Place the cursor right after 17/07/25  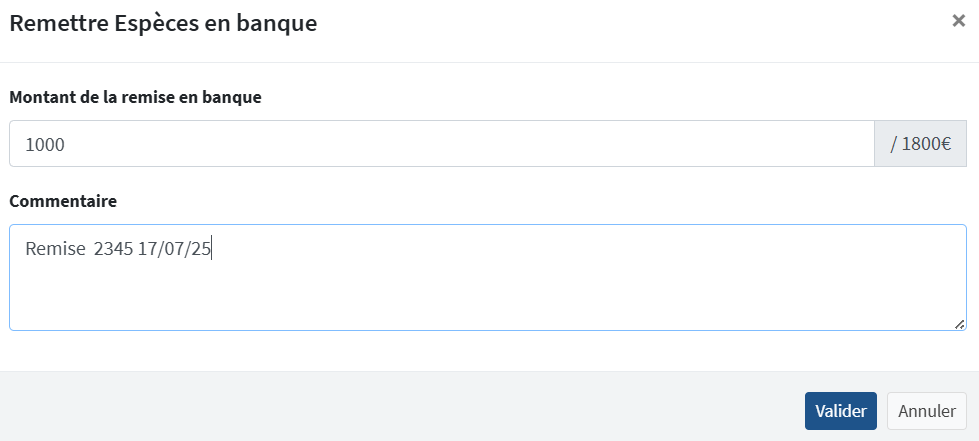coord(212,250)
